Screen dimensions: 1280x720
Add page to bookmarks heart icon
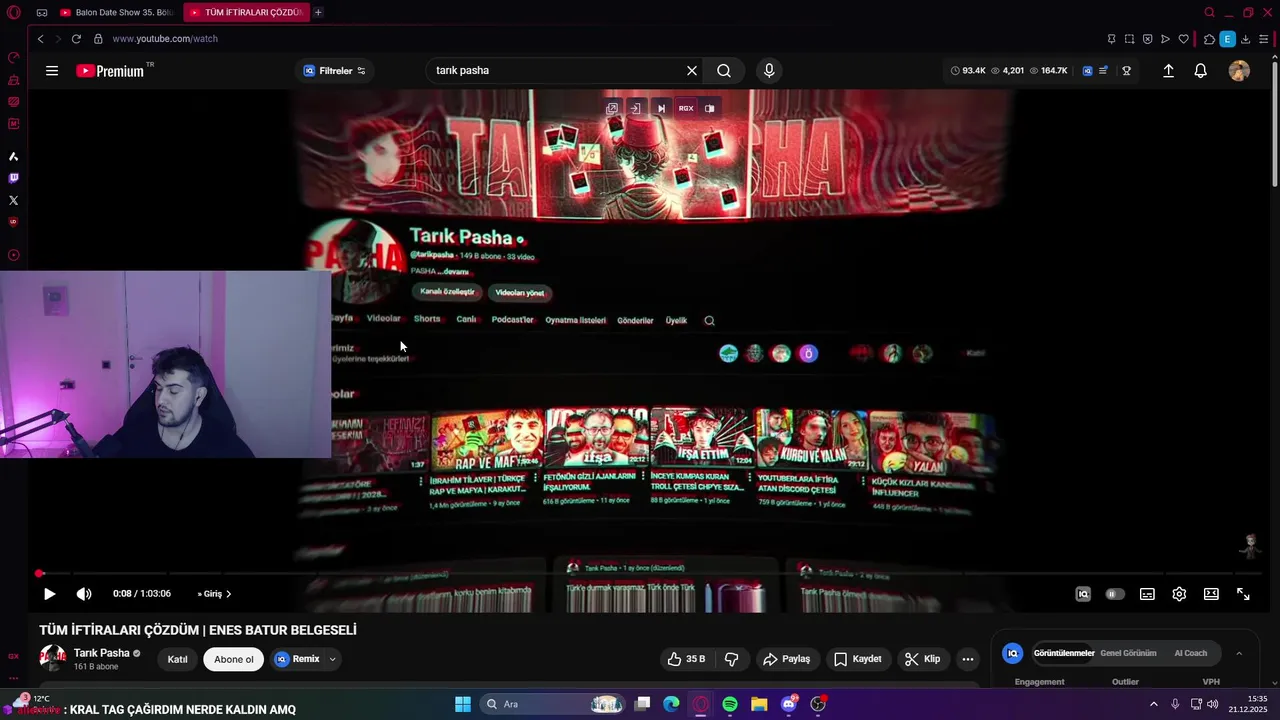pos(1184,39)
